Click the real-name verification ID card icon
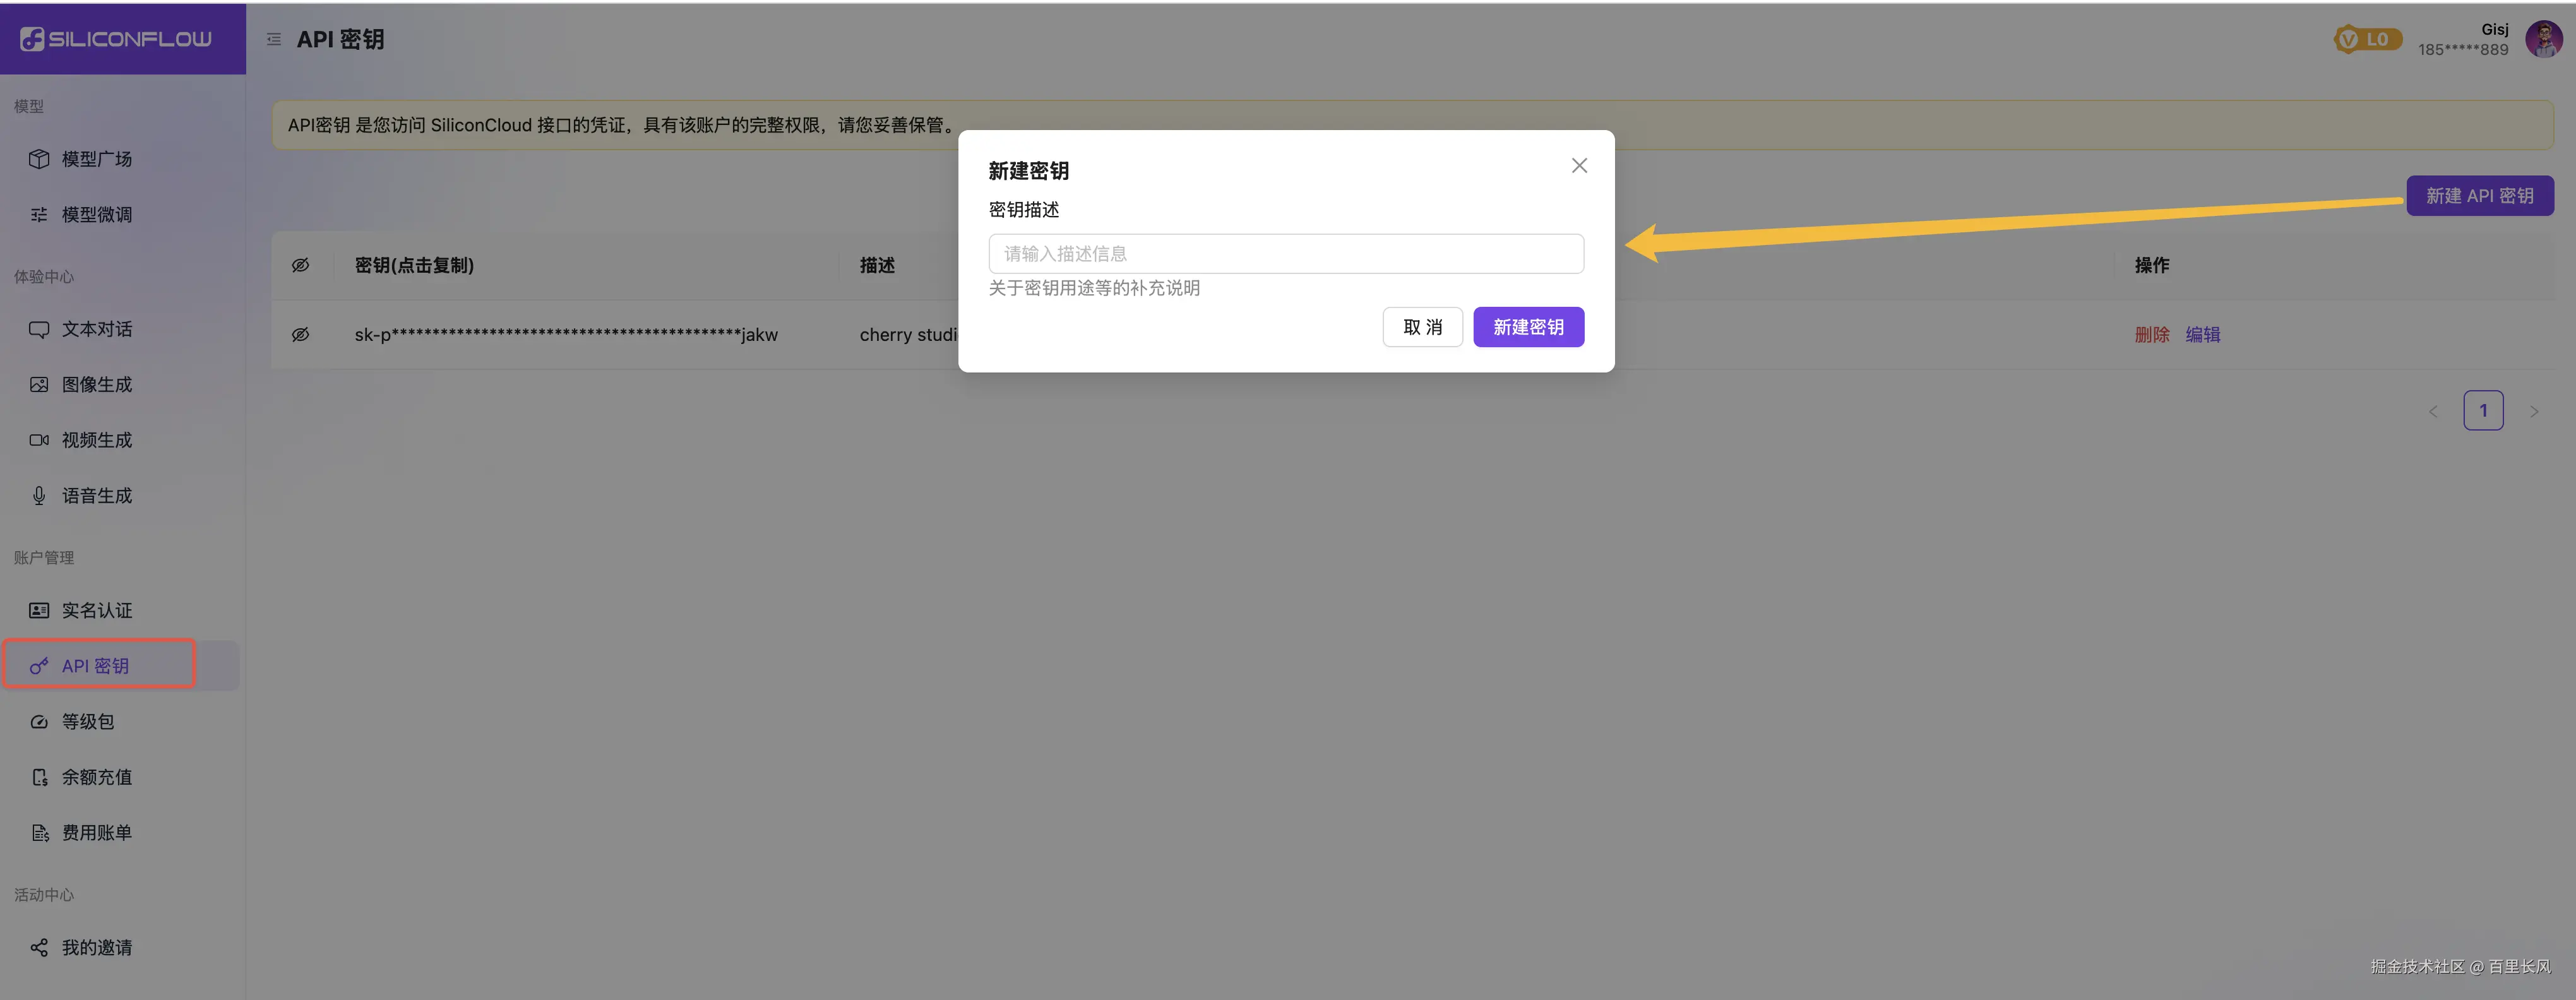Image resolution: width=2576 pixels, height=1000 pixels. pos(39,610)
